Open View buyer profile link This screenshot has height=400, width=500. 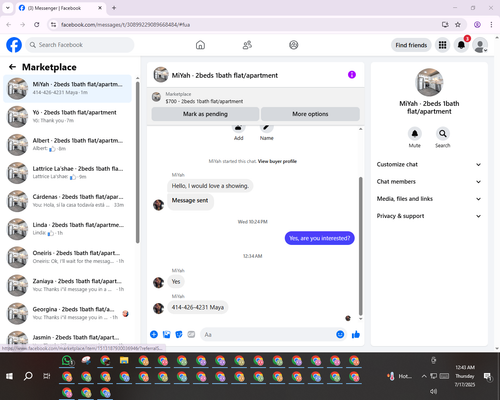[277, 161]
